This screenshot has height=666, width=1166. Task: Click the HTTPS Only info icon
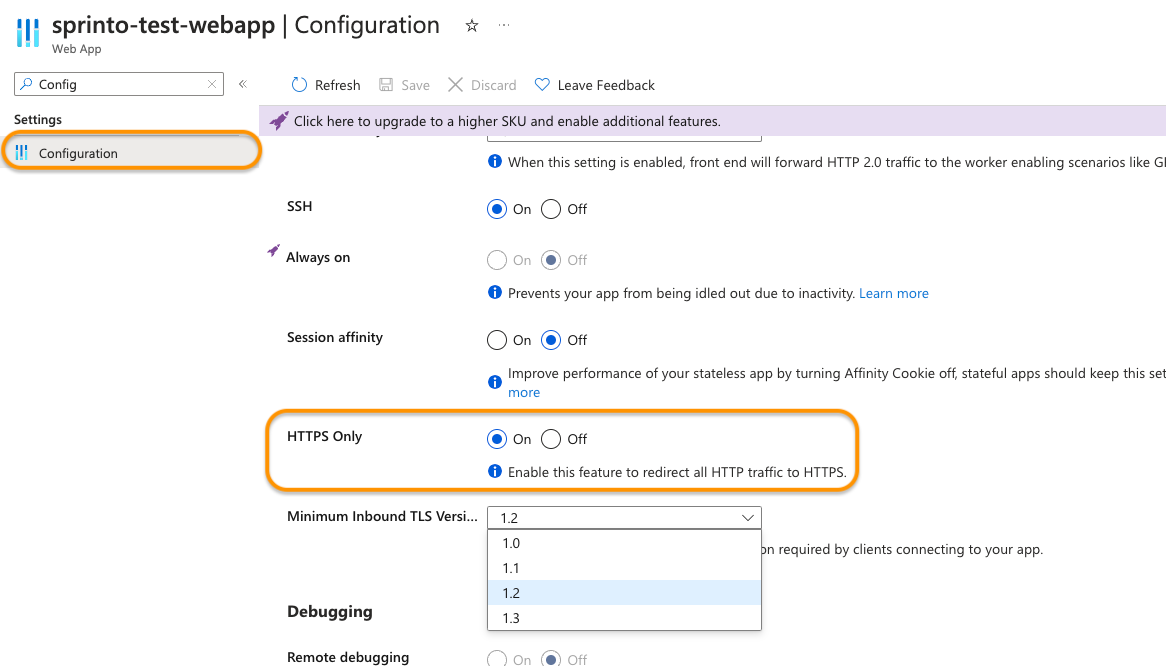[495, 471]
